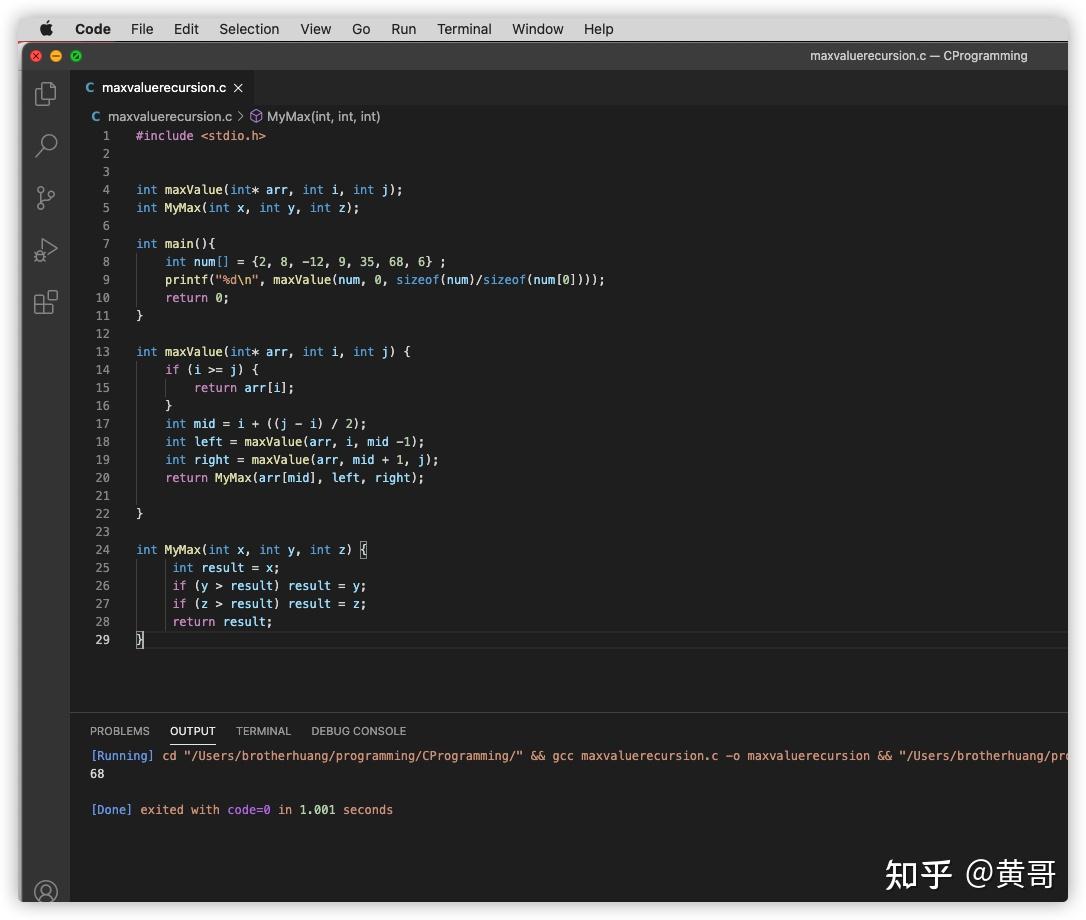Click the MyMax prototype on line 5
The height and width of the screenshot is (920, 1086).
point(247,208)
